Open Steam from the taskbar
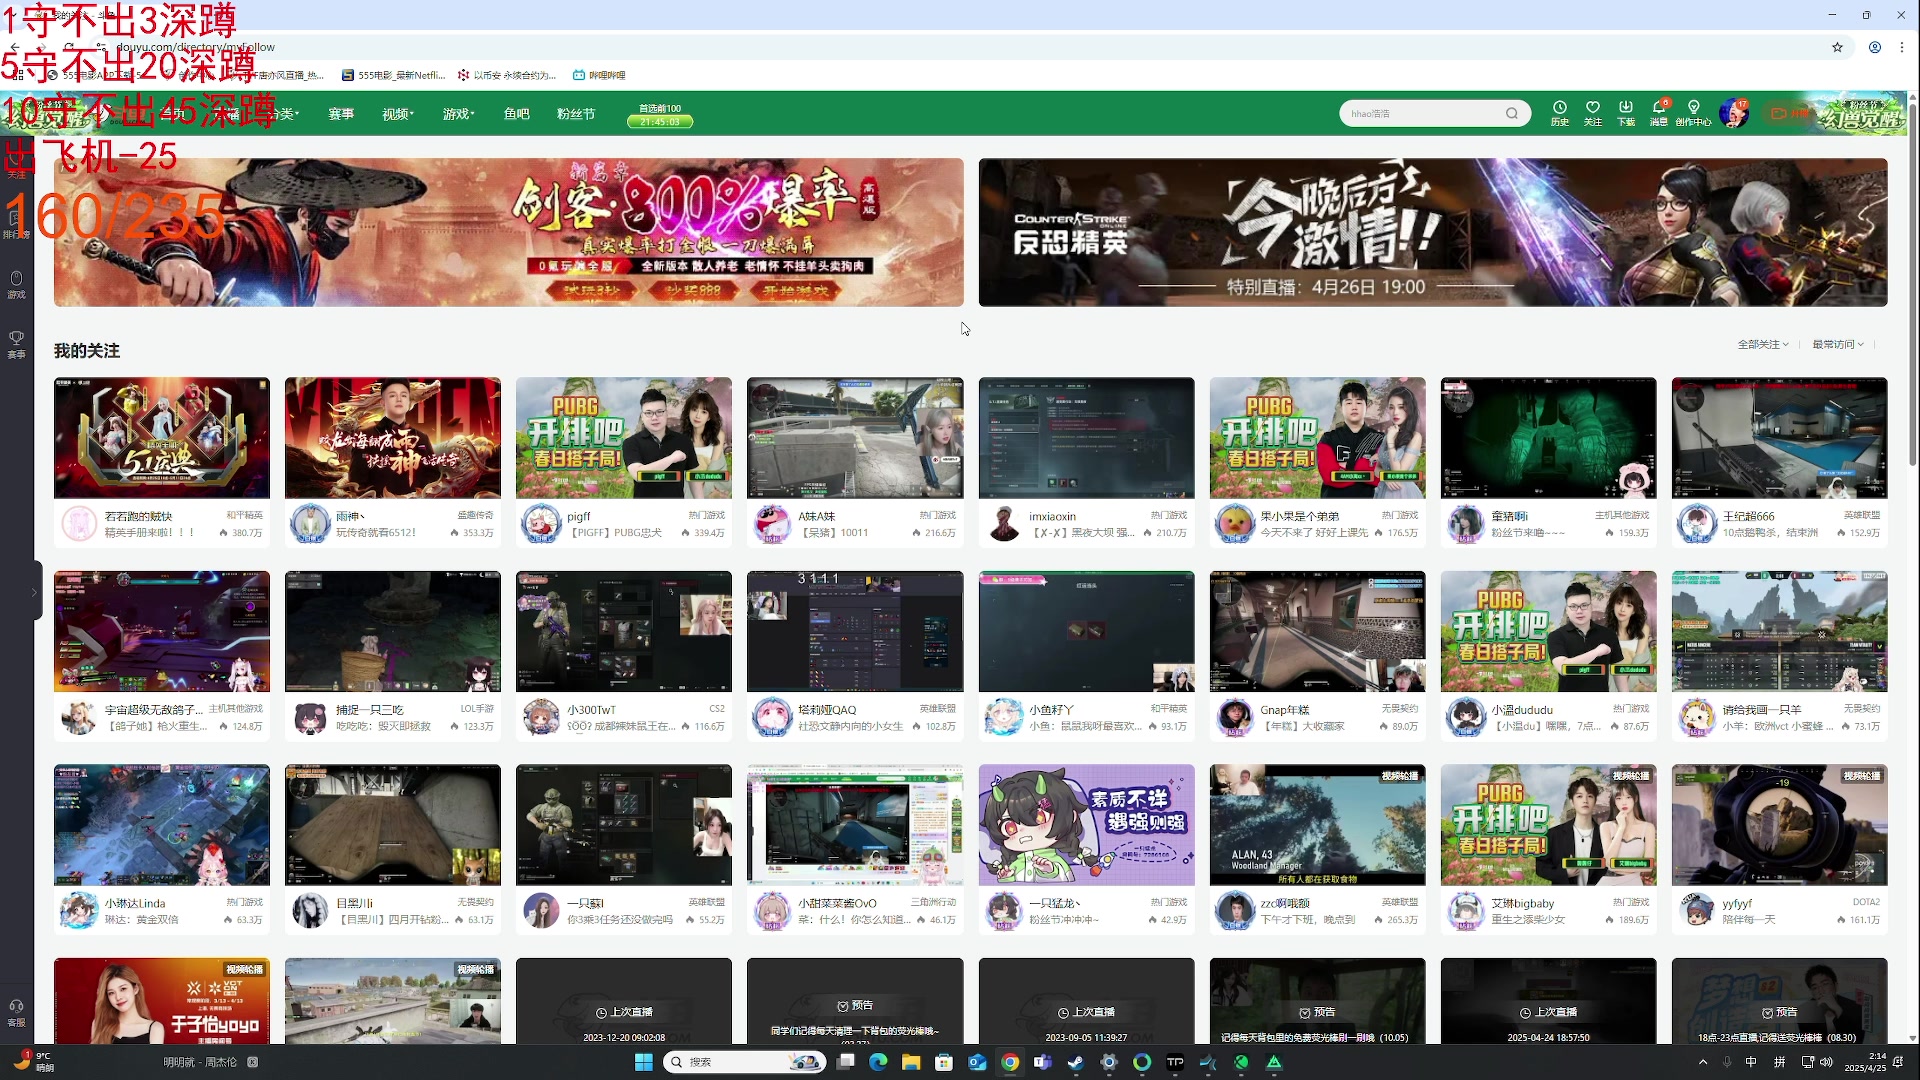This screenshot has height=1080, width=1920. (x=1076, y=1062)
